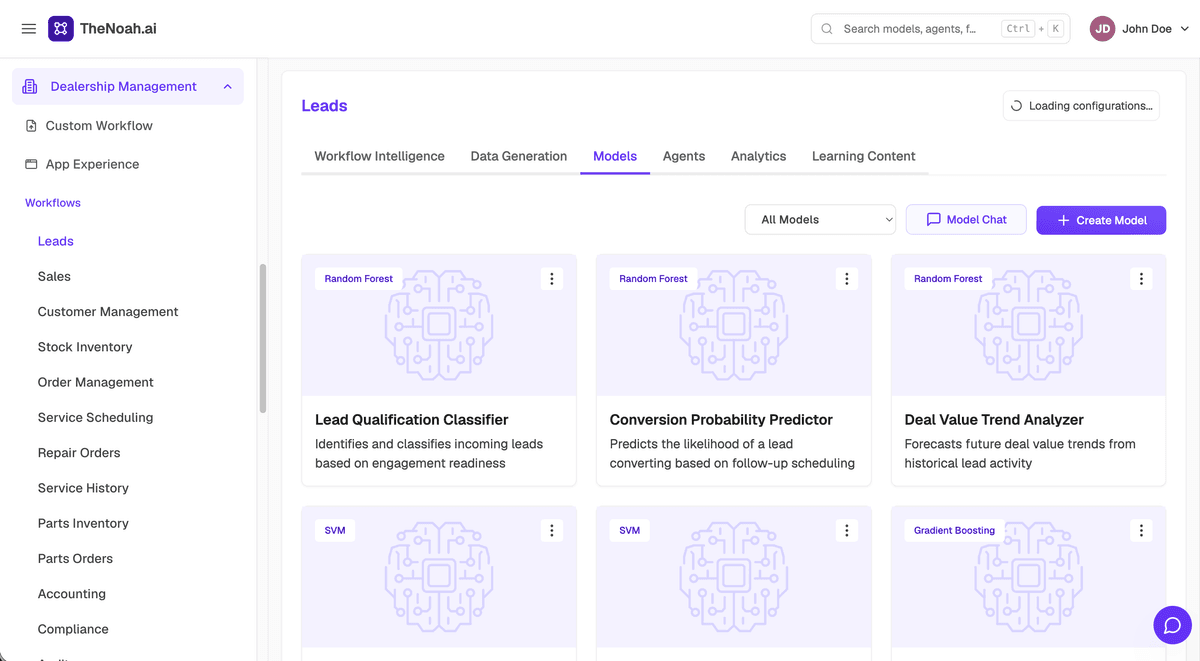The width and height of the screenshot is (1200, 661).
Task: Click the brain thumbnail of Deal Value Trend Analyzer
Action: coord(1029,324)
